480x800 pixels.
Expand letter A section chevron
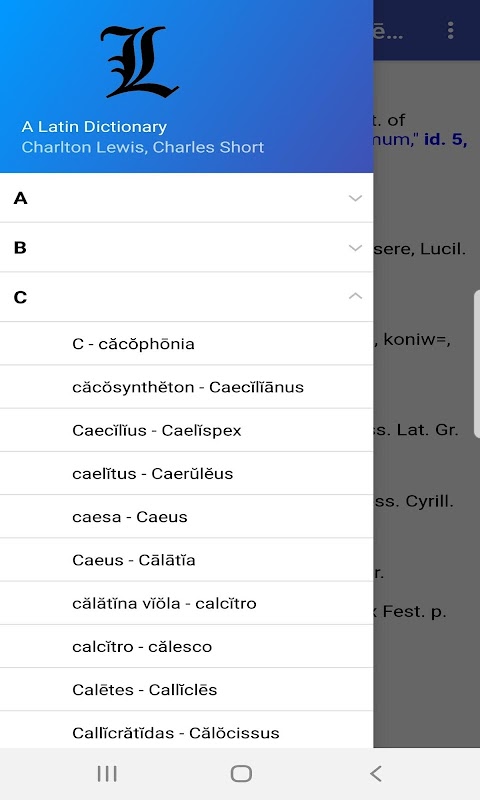pos(356,198)
